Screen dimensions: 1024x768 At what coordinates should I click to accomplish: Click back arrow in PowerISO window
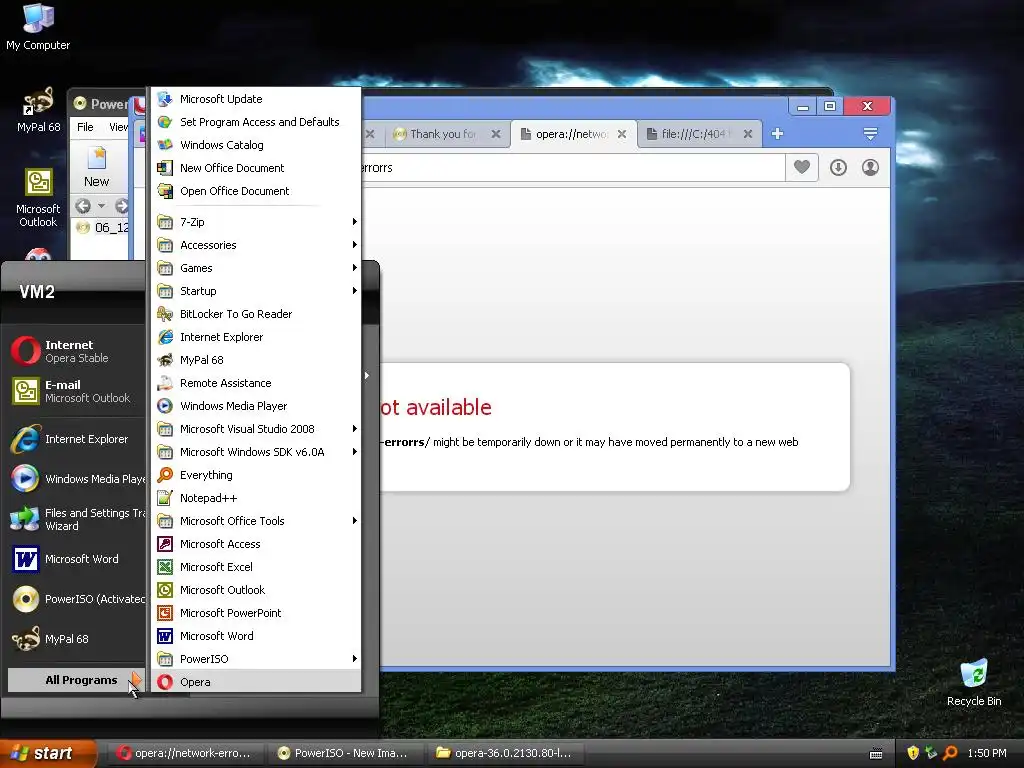pyautogui.click(x=83, y=206)
